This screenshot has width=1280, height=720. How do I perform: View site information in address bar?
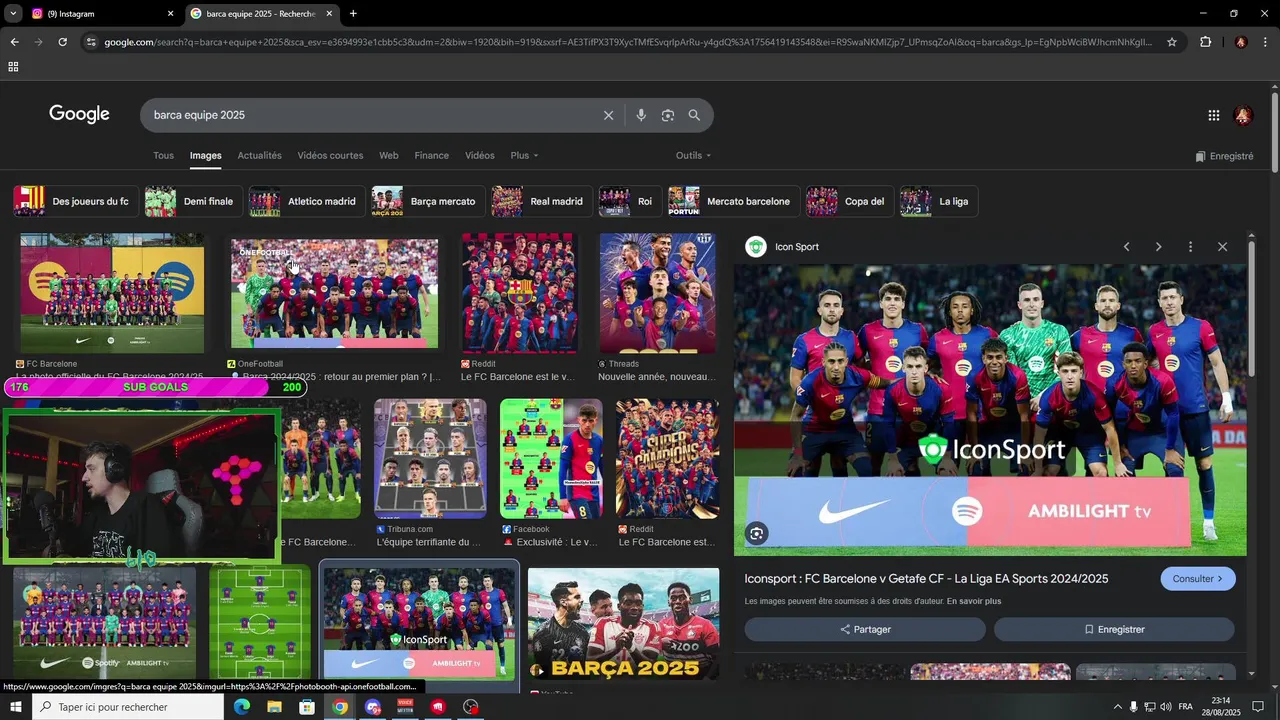pos(91,42)
